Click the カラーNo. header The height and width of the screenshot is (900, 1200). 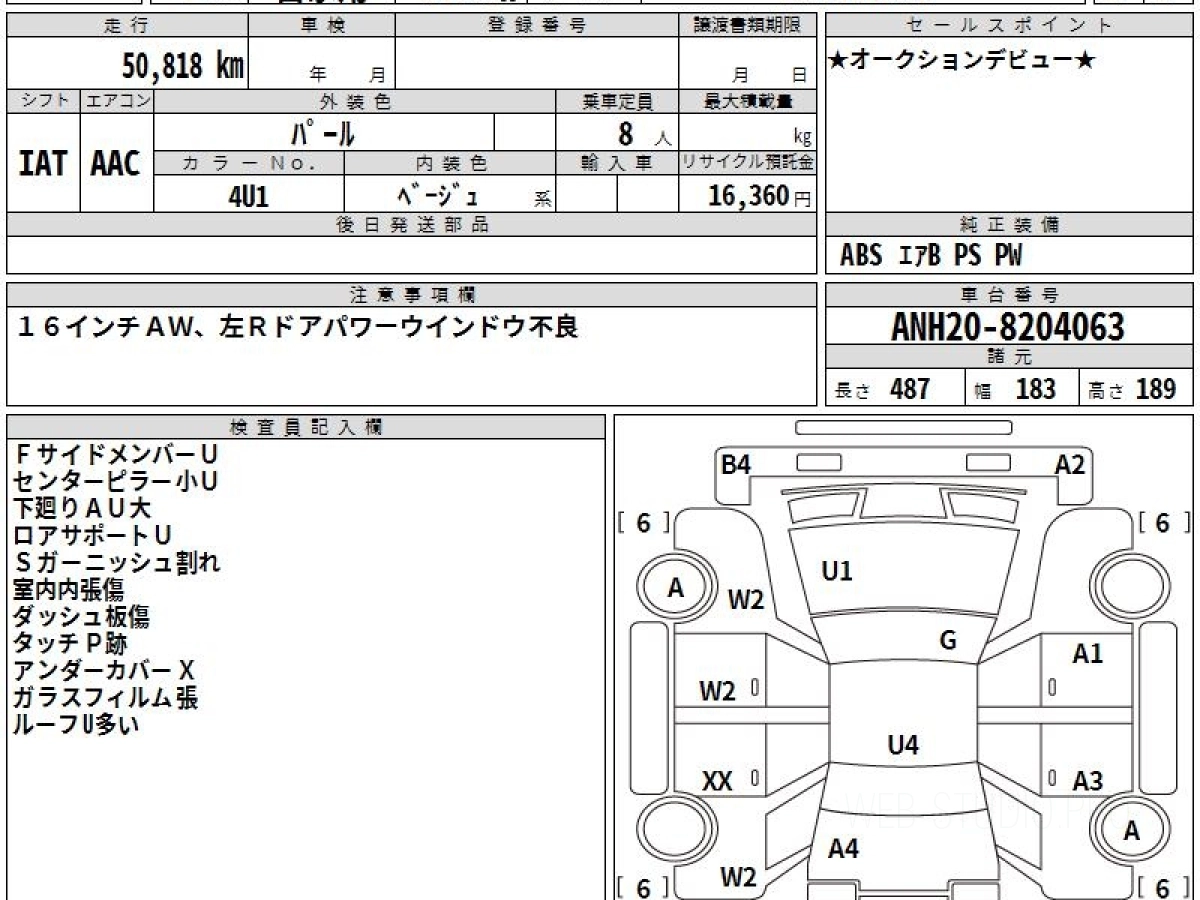pos(249,163)
